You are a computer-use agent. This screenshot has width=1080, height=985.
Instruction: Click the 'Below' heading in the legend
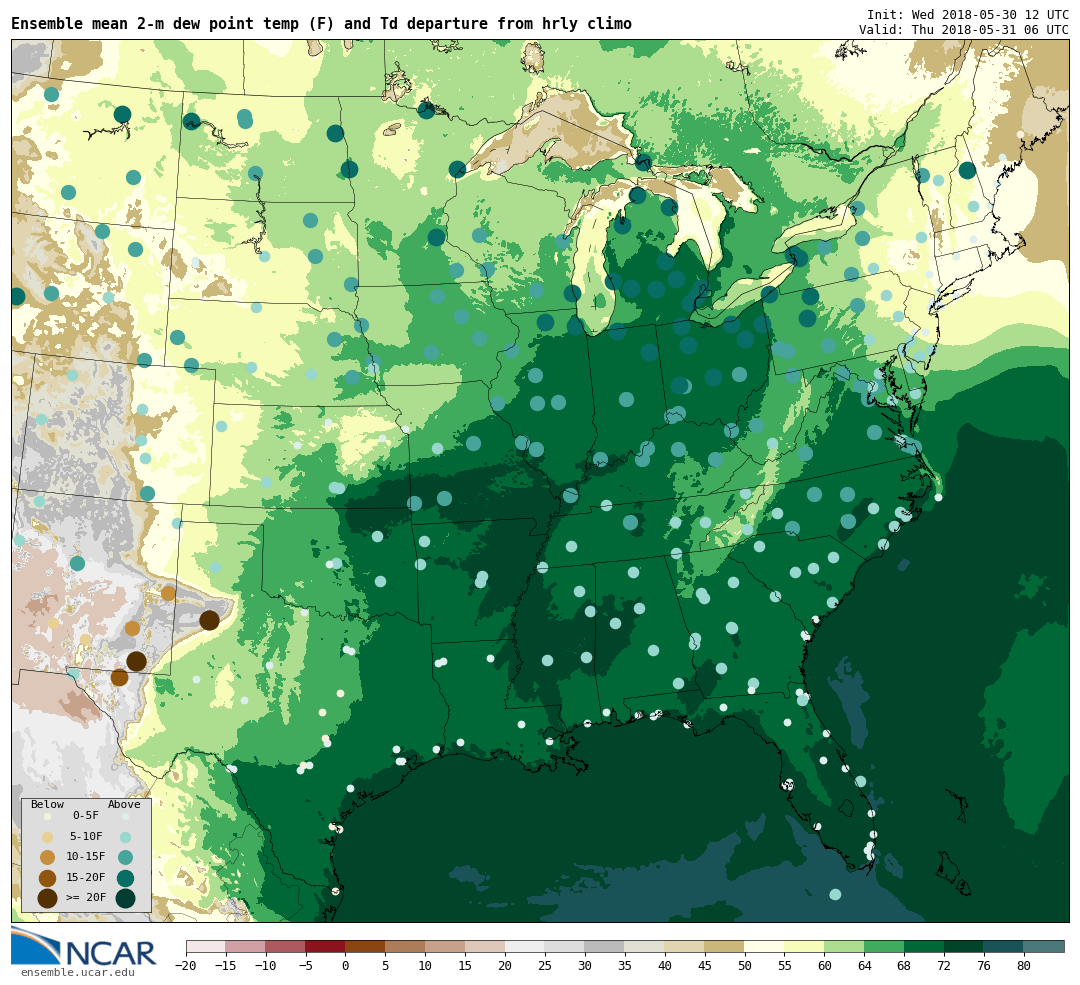pos(47,805)
